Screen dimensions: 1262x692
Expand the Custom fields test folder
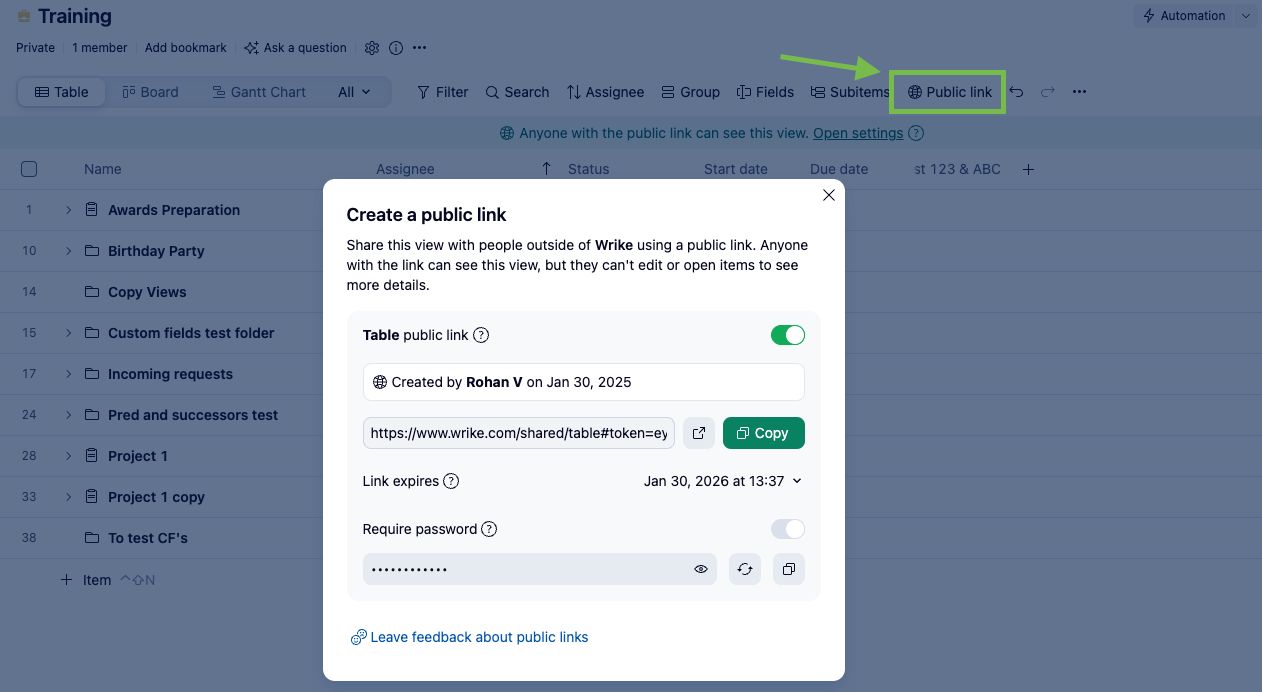click(69, 333)
